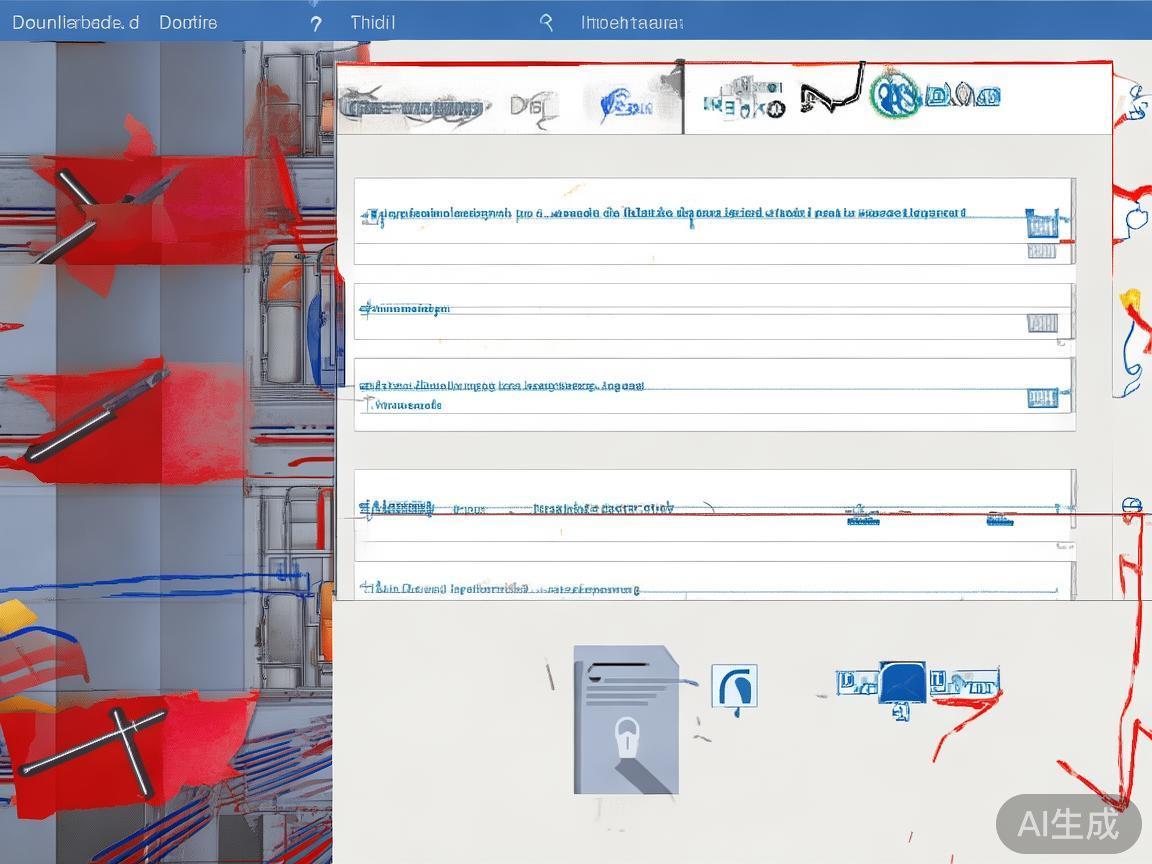Screen dimensions: 1152x864
Task: Click the blue box in first row
Action: pos(1041,224)
